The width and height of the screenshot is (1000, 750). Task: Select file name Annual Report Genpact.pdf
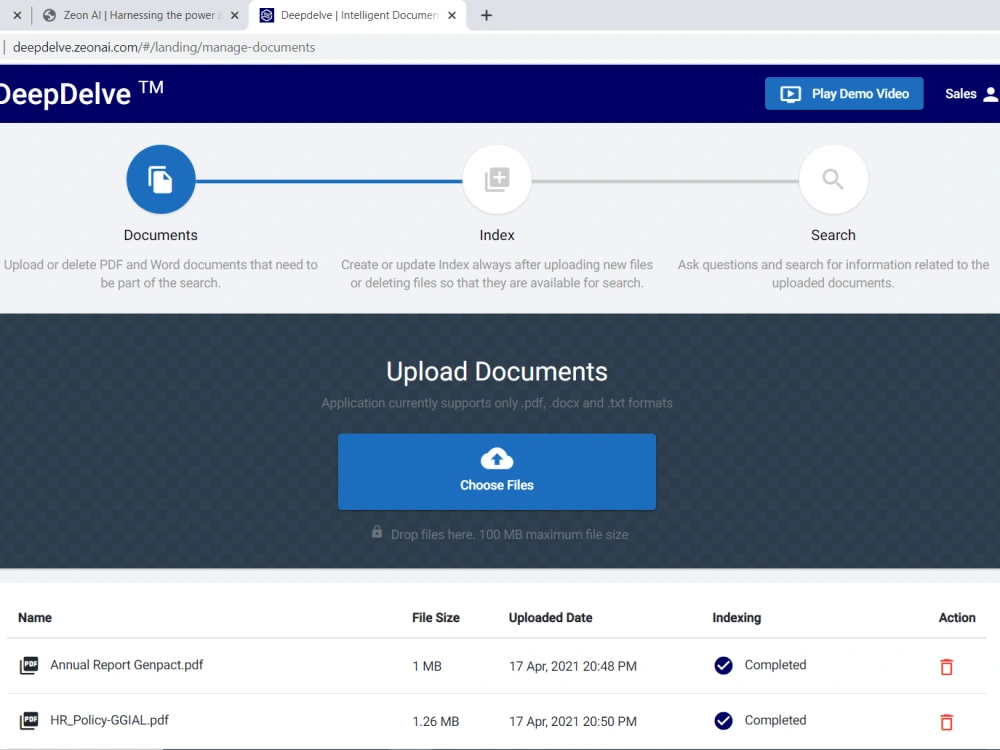[x=127, y=665]
